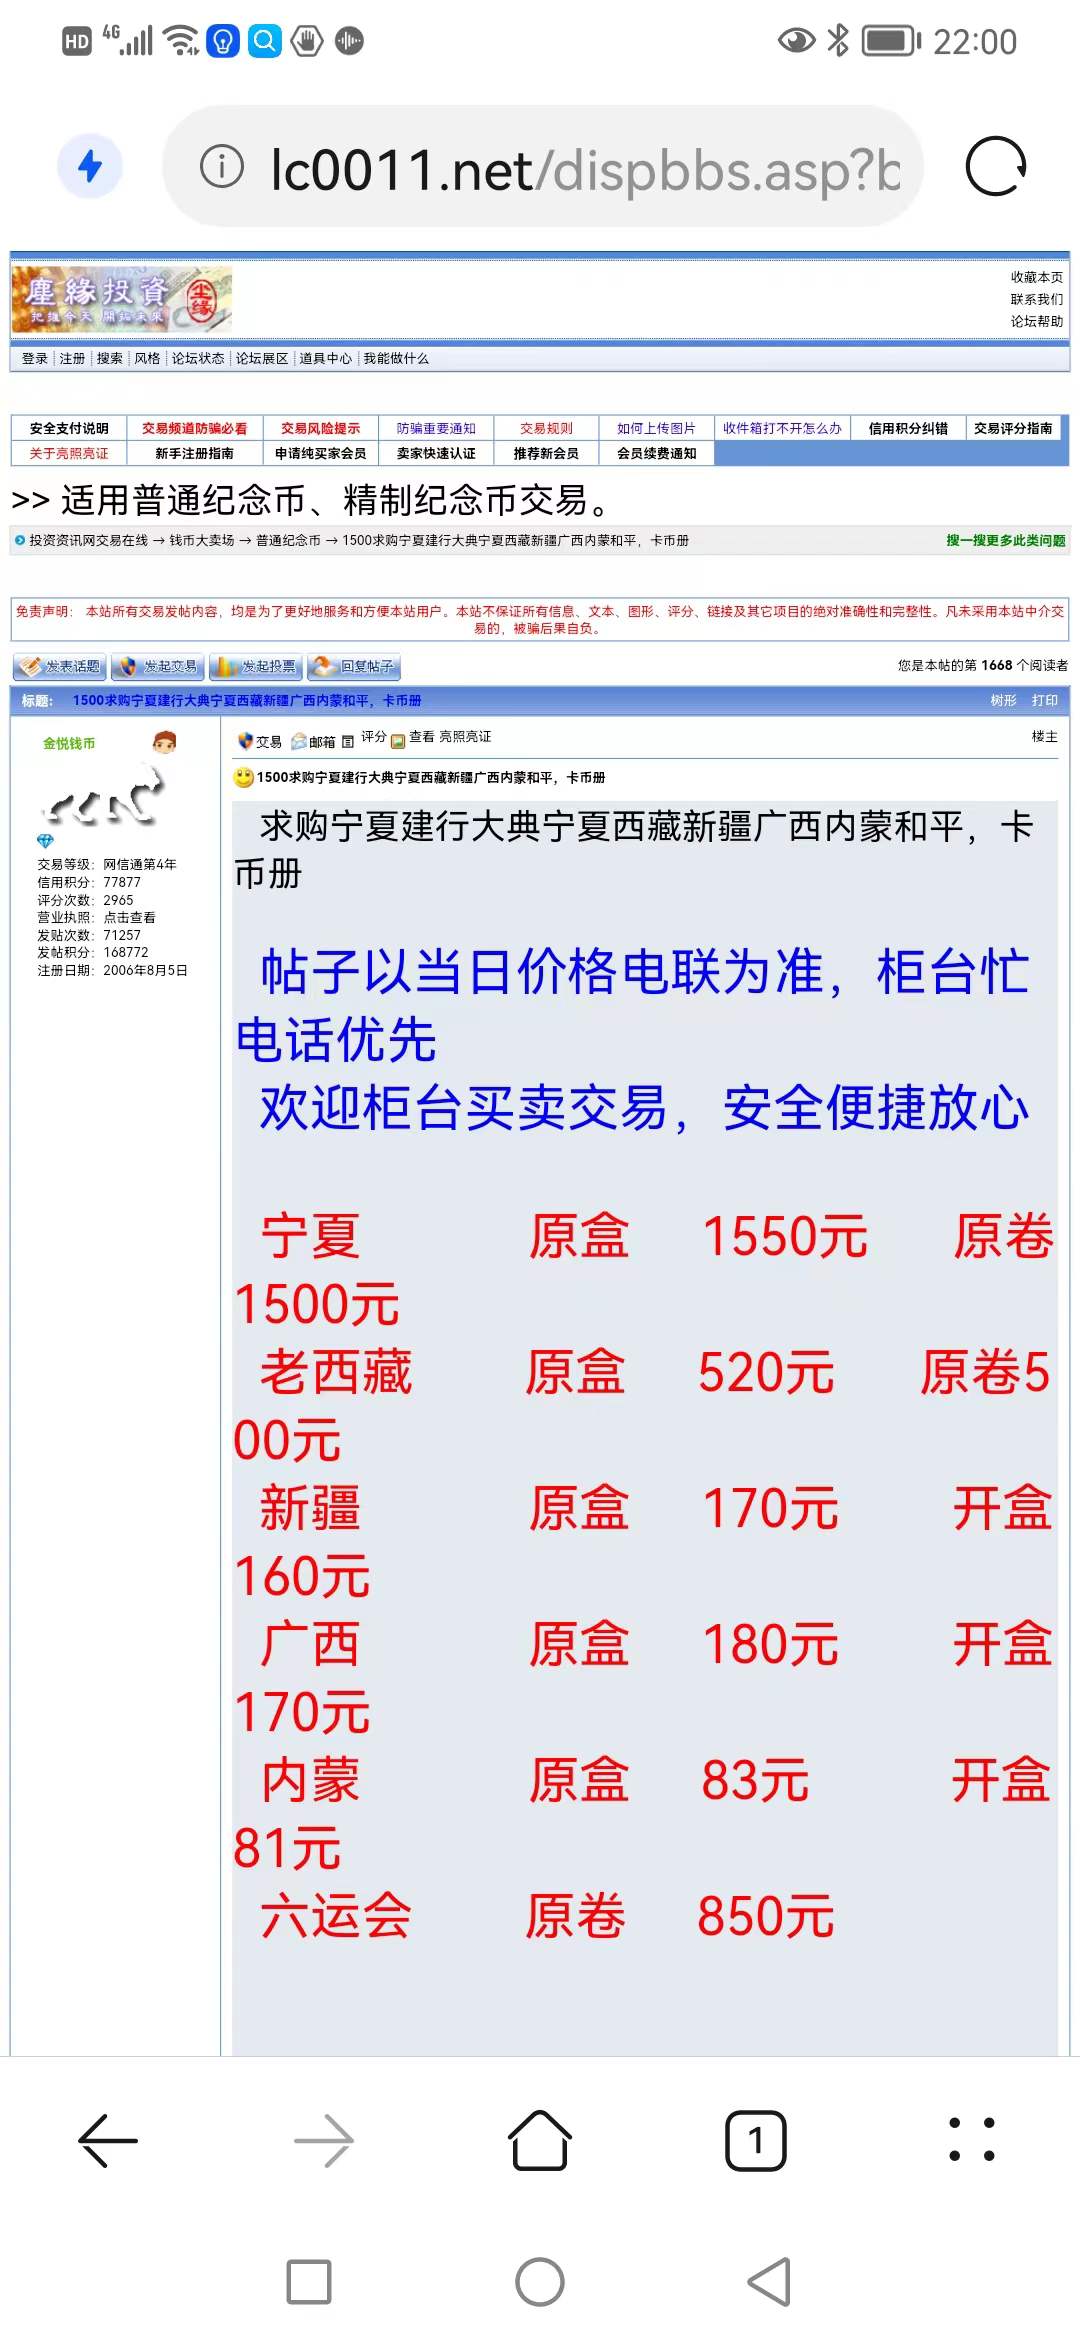
Task: Click 搜一搜更多此类问题 link
Action: click(1006, 540)
